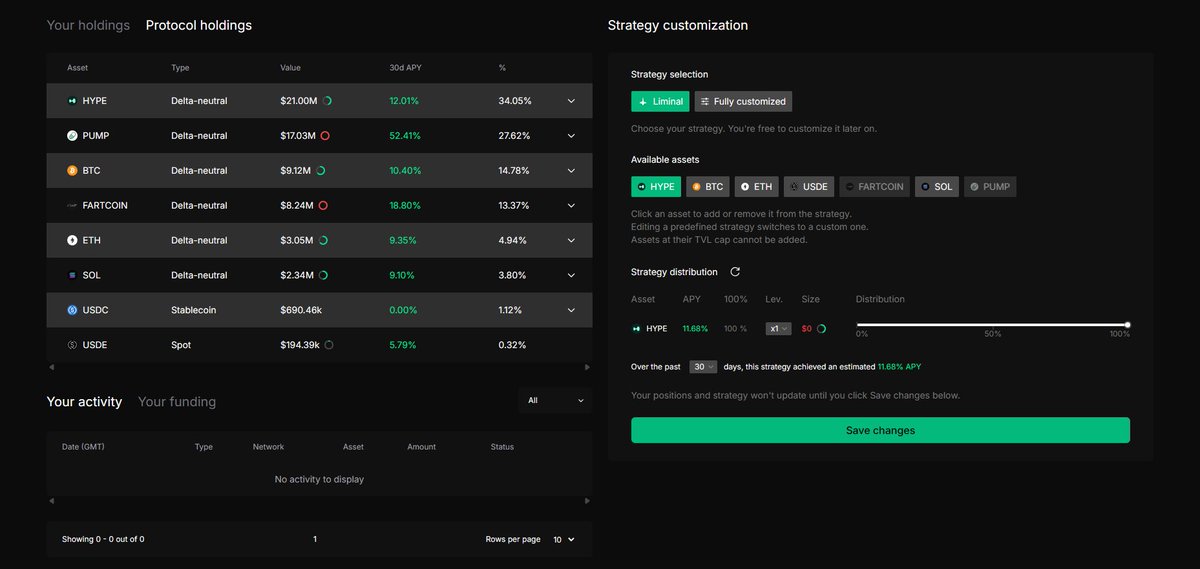1200x569 pixels.
Task: Toggle USDE in available assets
Action: click(x=809, y=187)
